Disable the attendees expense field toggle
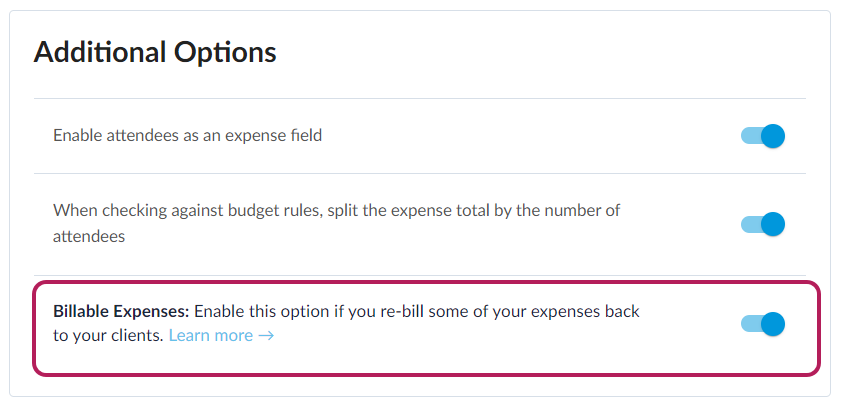The width and height of the screenshot is (852, 418). (762, 136)
